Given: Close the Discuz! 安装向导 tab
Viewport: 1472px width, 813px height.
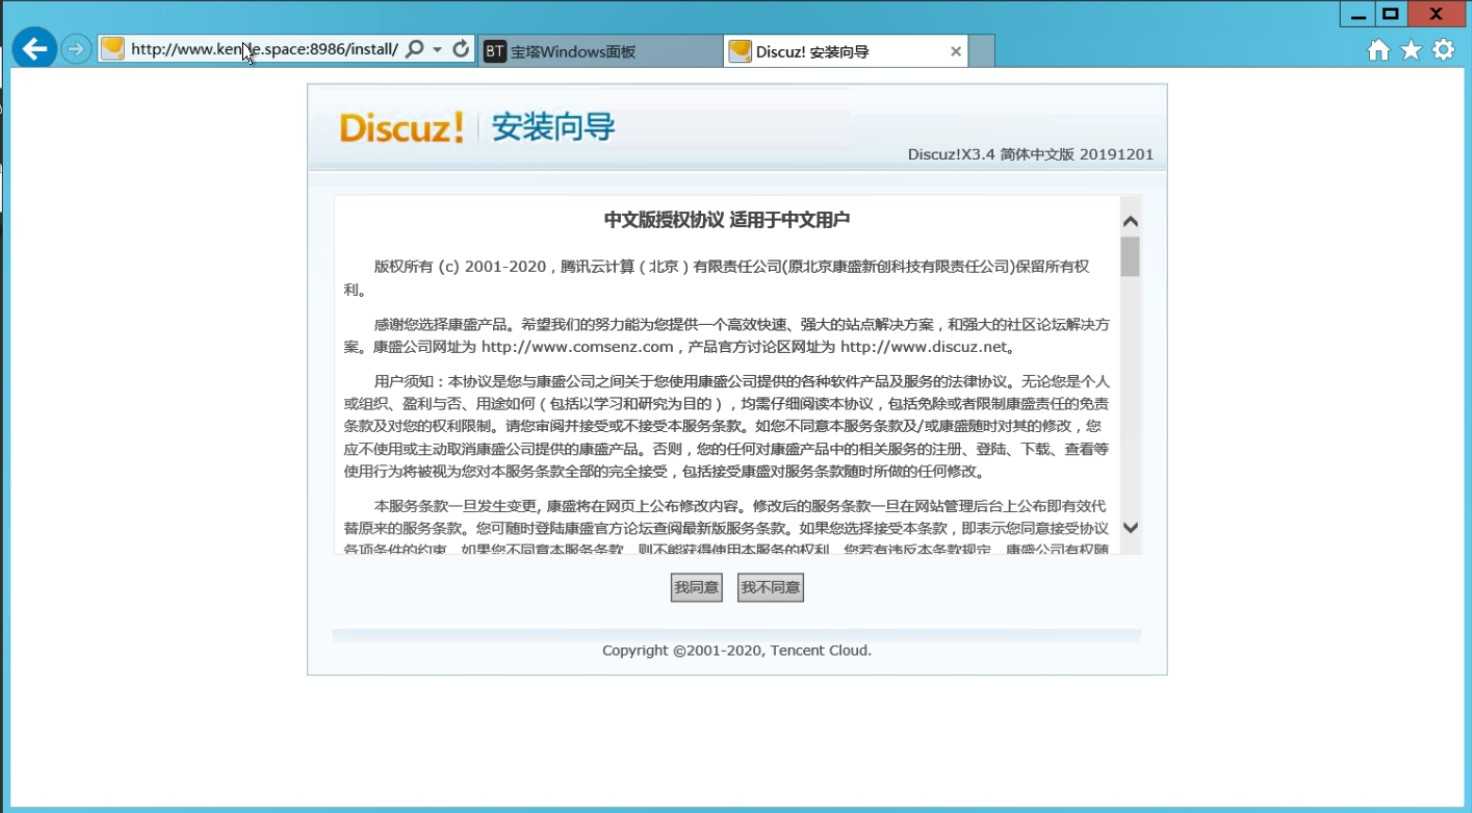Looking at the screenshot, I should point(956,51).
